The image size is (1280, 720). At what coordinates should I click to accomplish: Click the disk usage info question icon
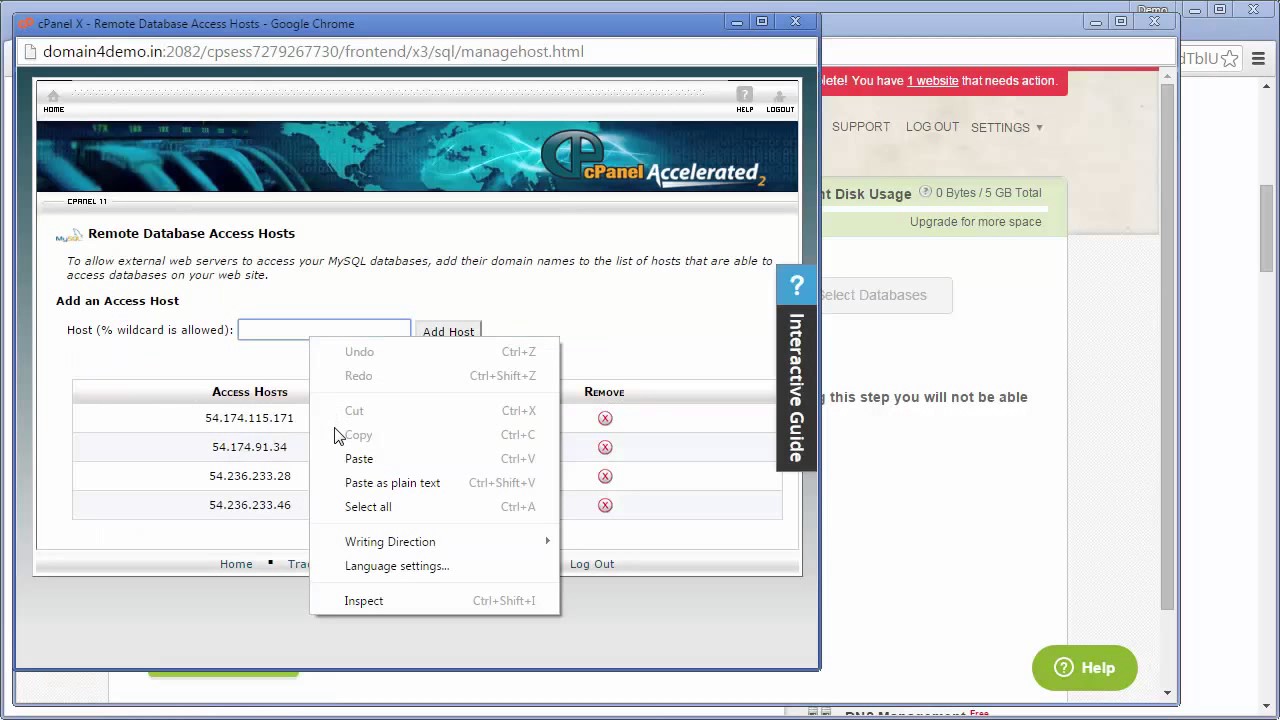pos(925,193)
